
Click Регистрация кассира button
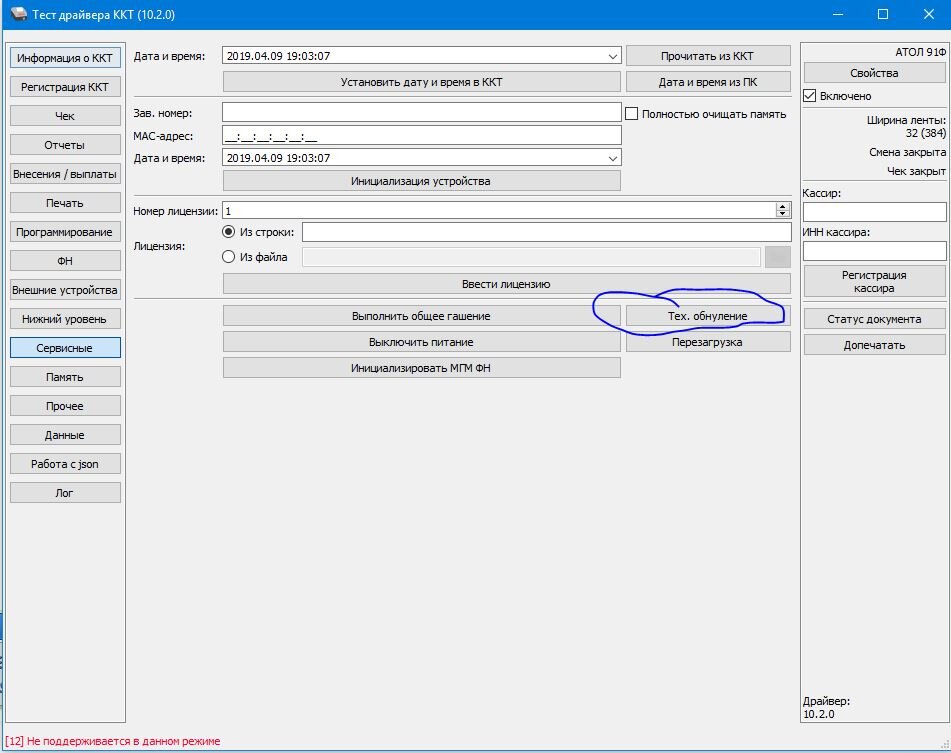(x=874, y=281)
